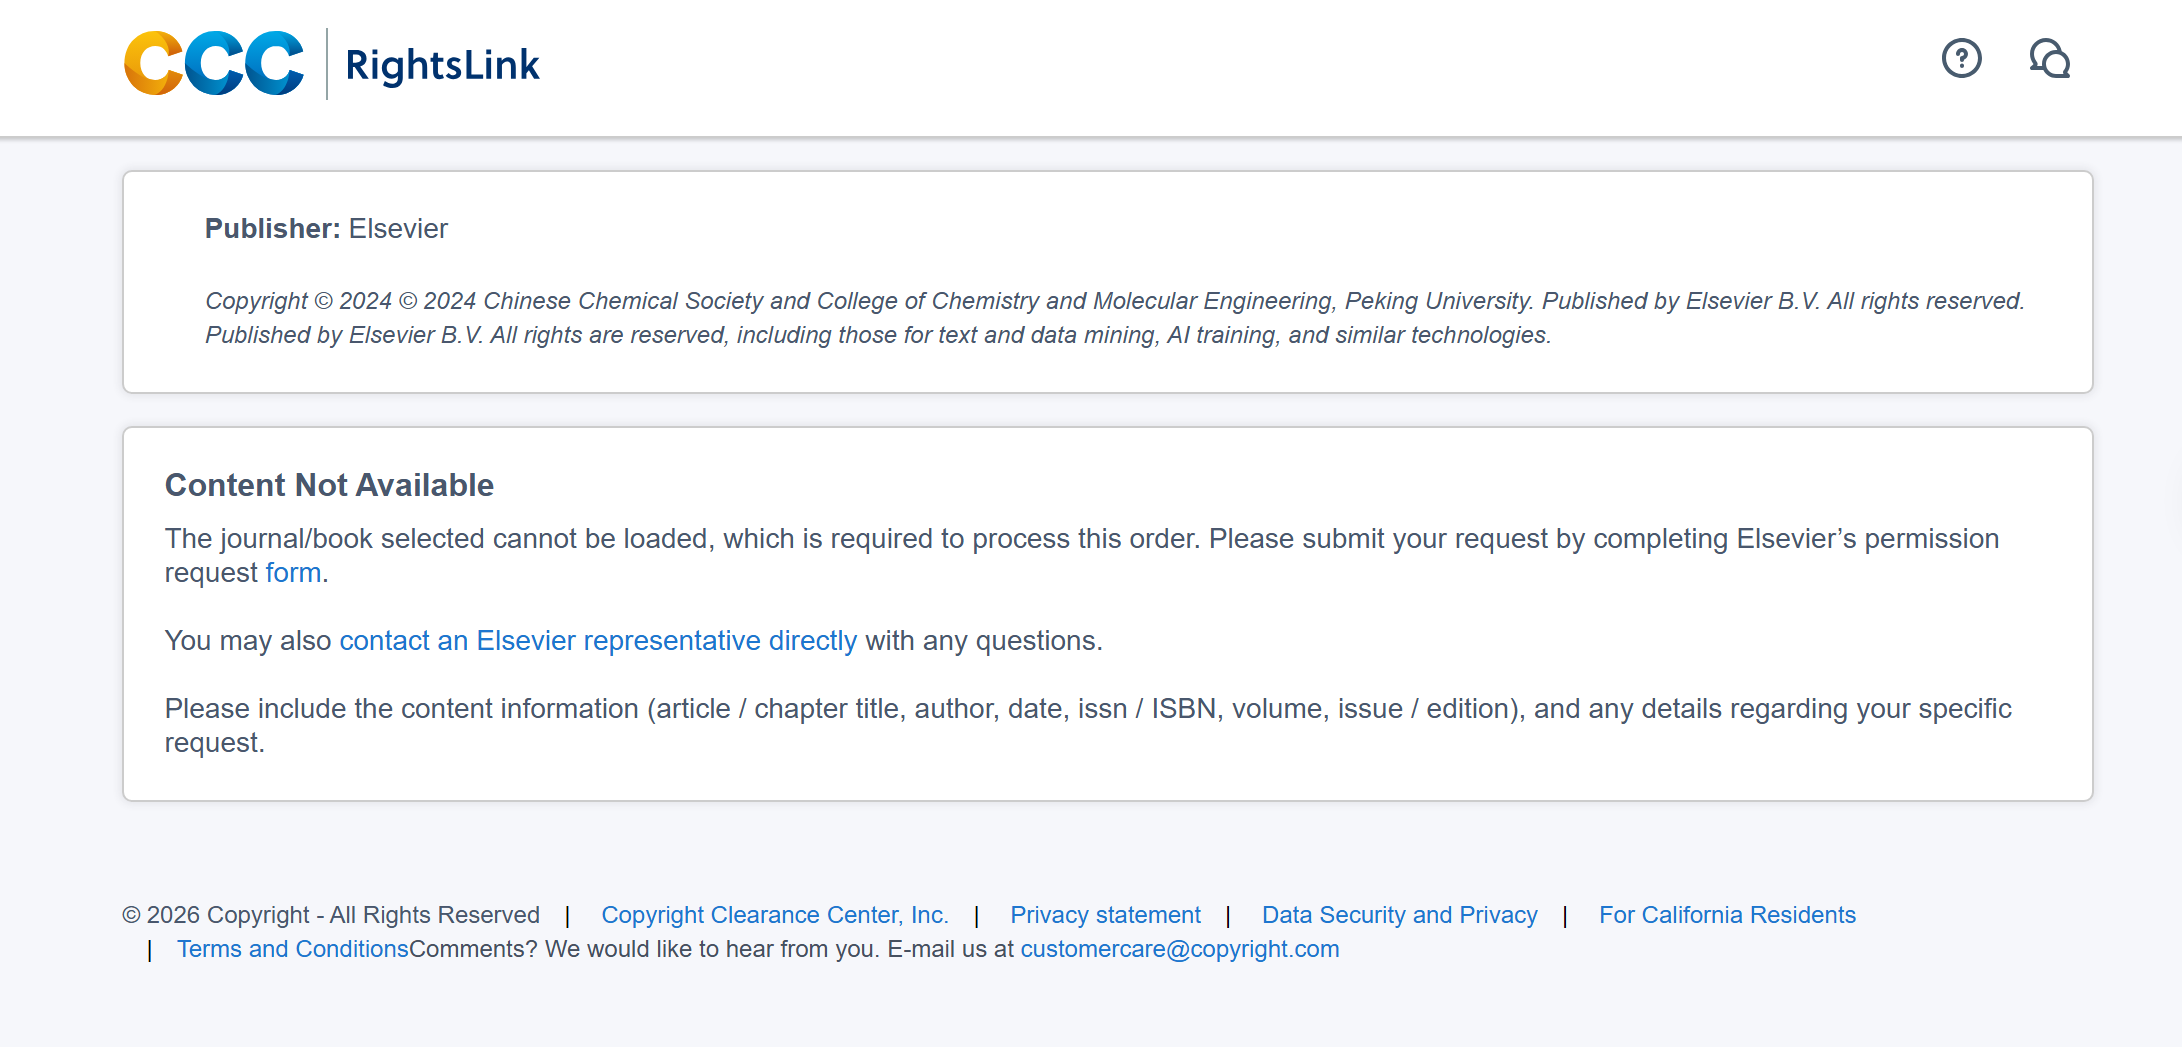Image resolution: width=2182 pixels, height=1047 pixels.
Task: Visit Data Security and Privacy page
Action: (x=1399, y=915)
